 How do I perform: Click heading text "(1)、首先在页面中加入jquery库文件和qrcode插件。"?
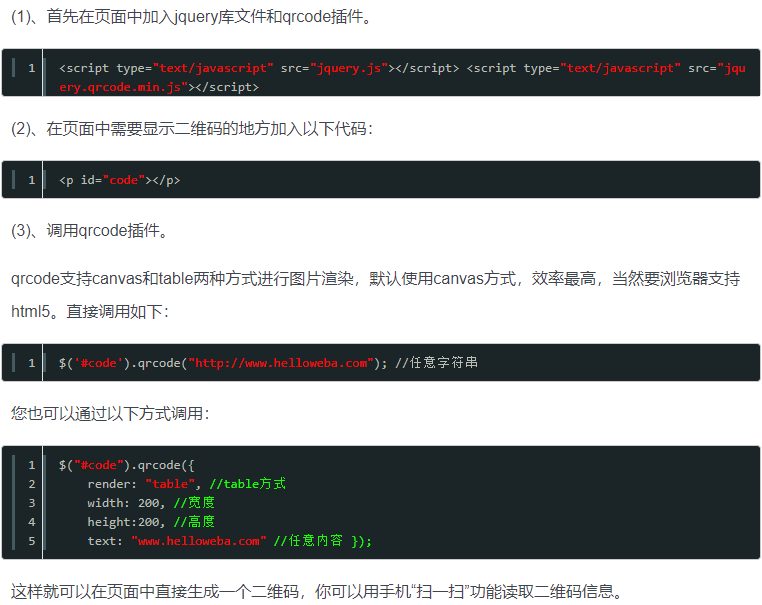coord(191,17)
